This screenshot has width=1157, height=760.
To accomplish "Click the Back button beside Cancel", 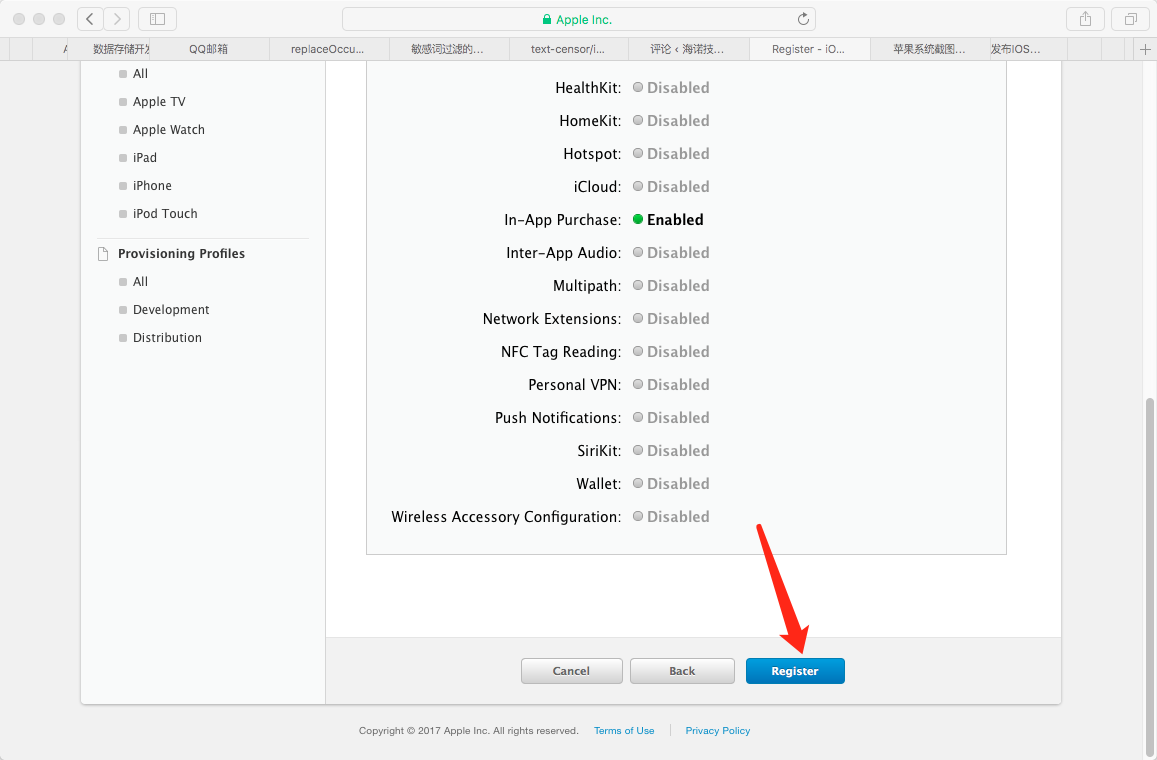I will click(x=683, y=671).
